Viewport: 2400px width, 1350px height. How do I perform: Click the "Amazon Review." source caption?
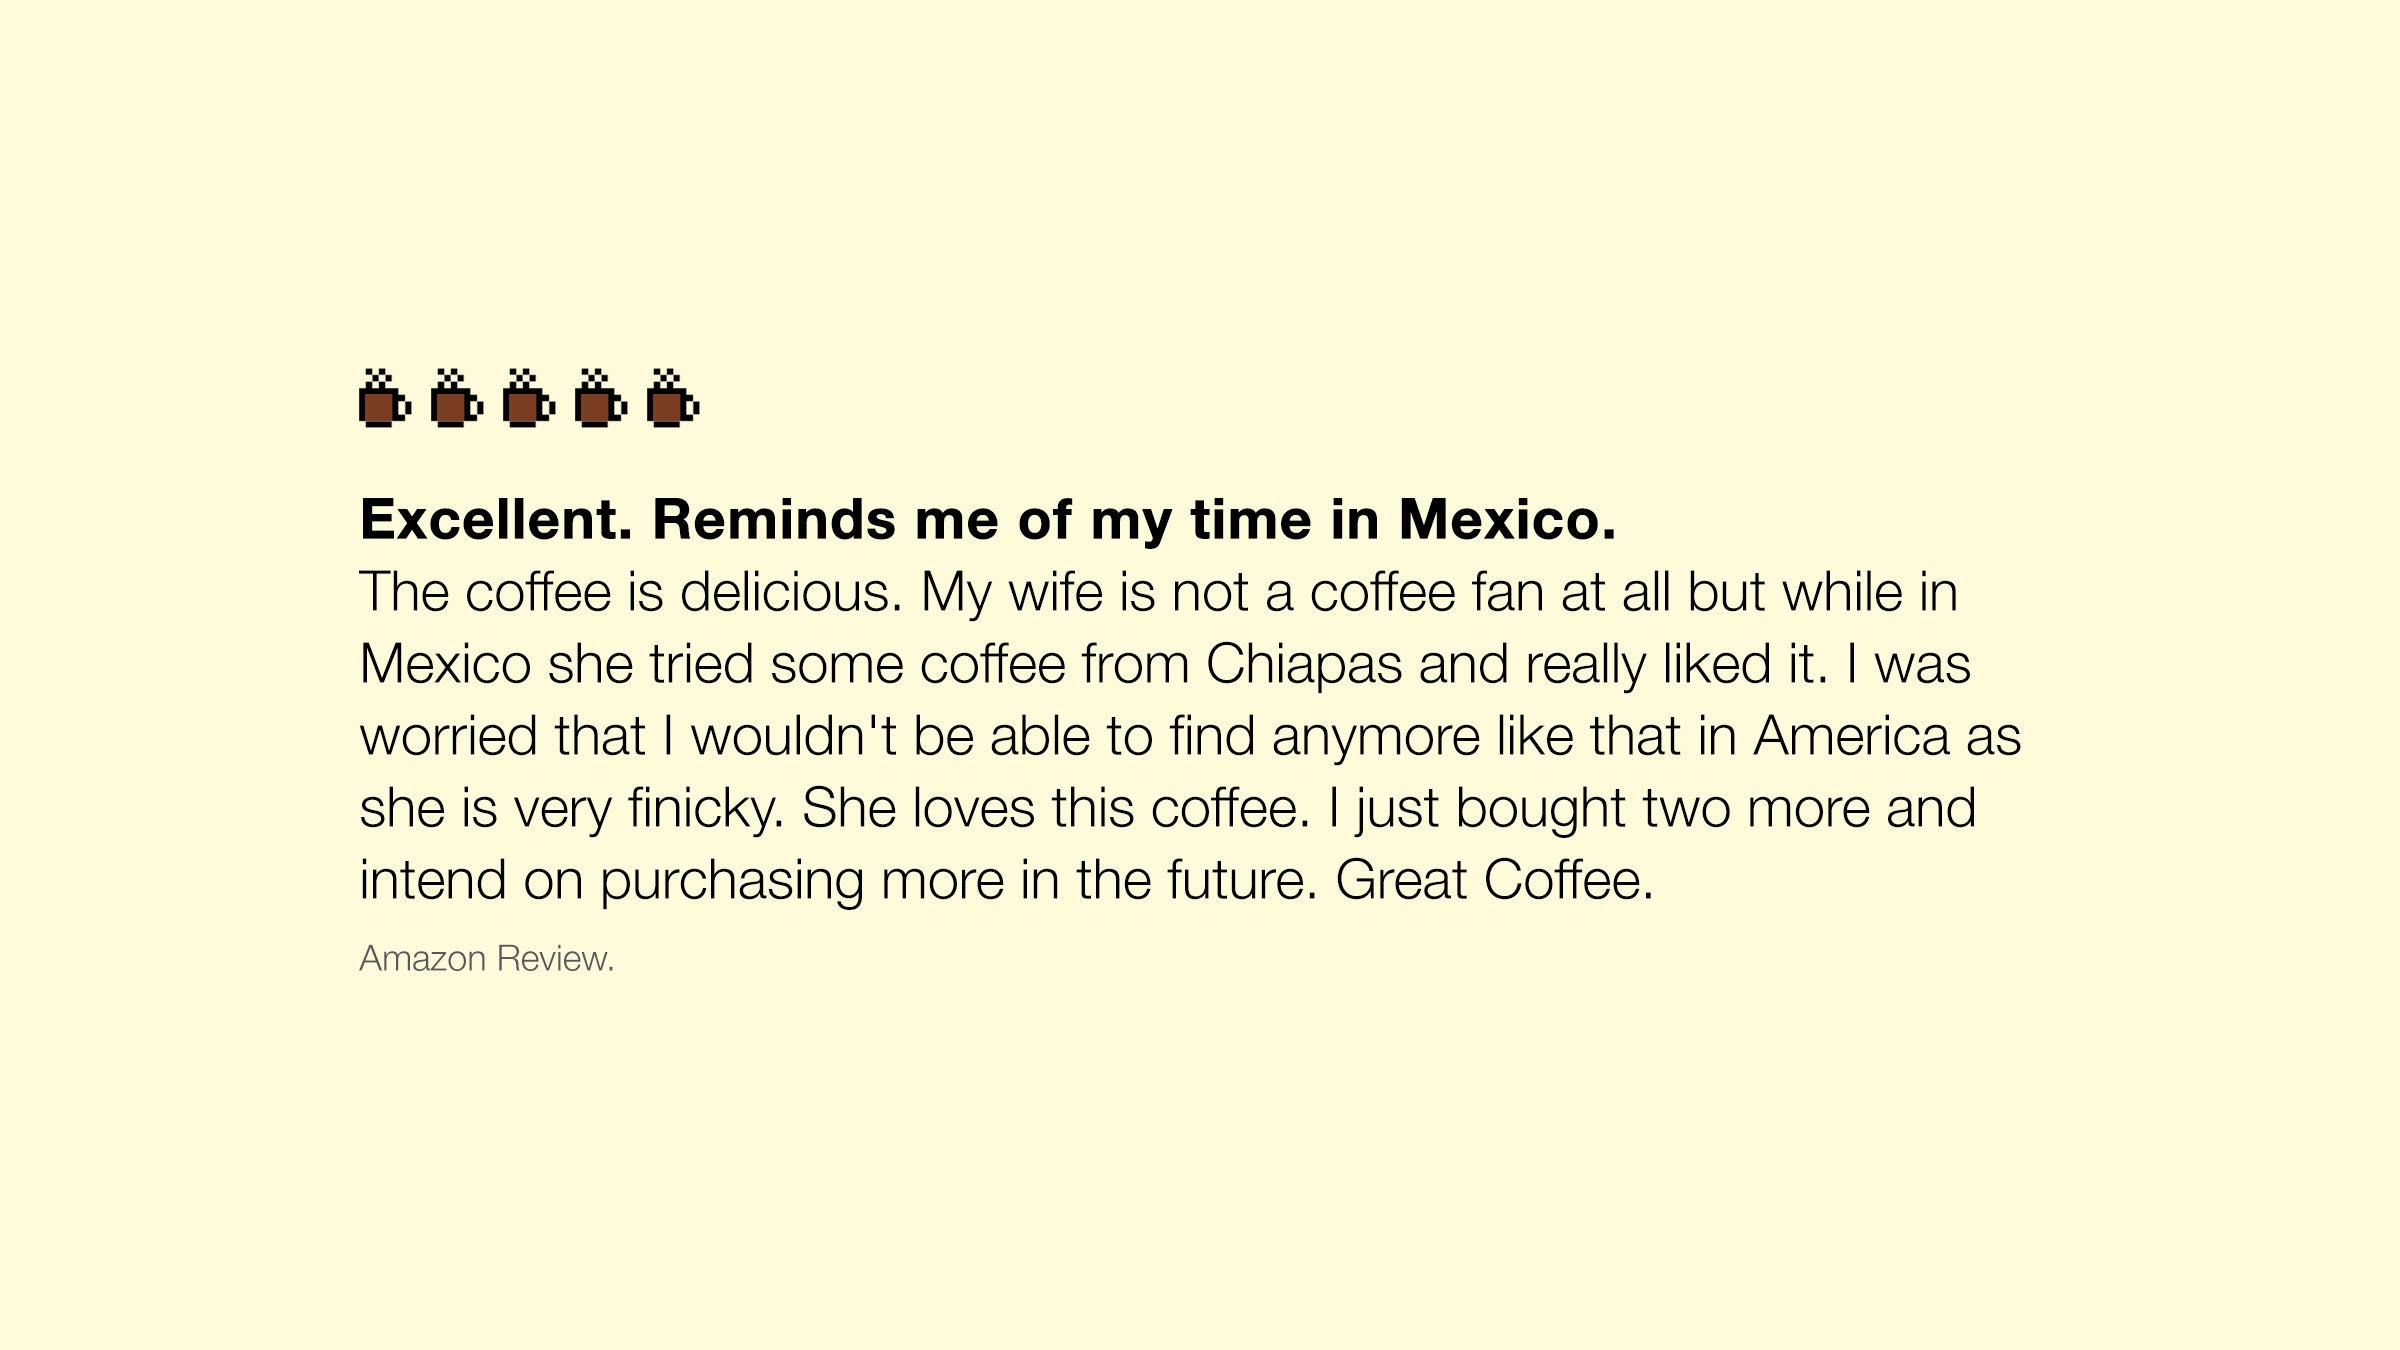click(x=487, y=959)
